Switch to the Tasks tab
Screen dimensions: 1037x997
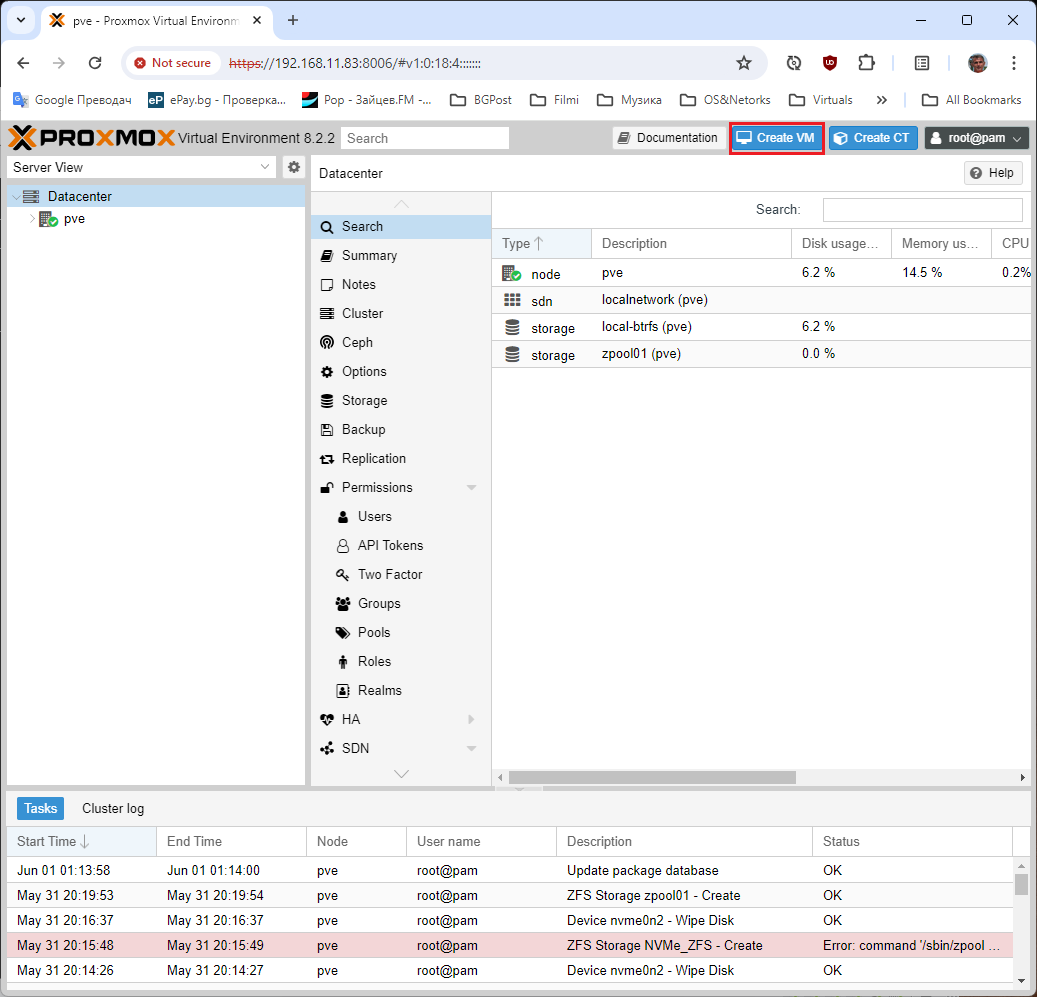pyautogui.click(x=40, y=809)
